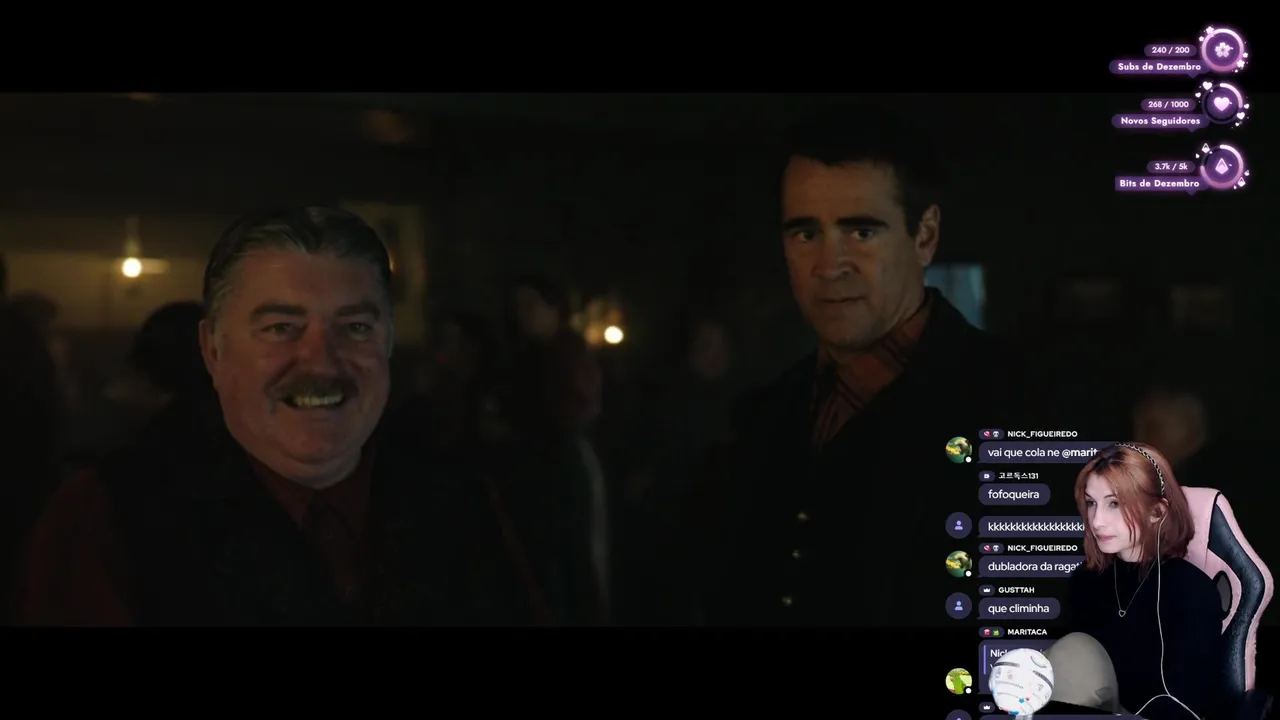The image size is (1280, 720).
Task: Click the bits gem icon for Bits de Dezembro
Action: pos(1222,166)
